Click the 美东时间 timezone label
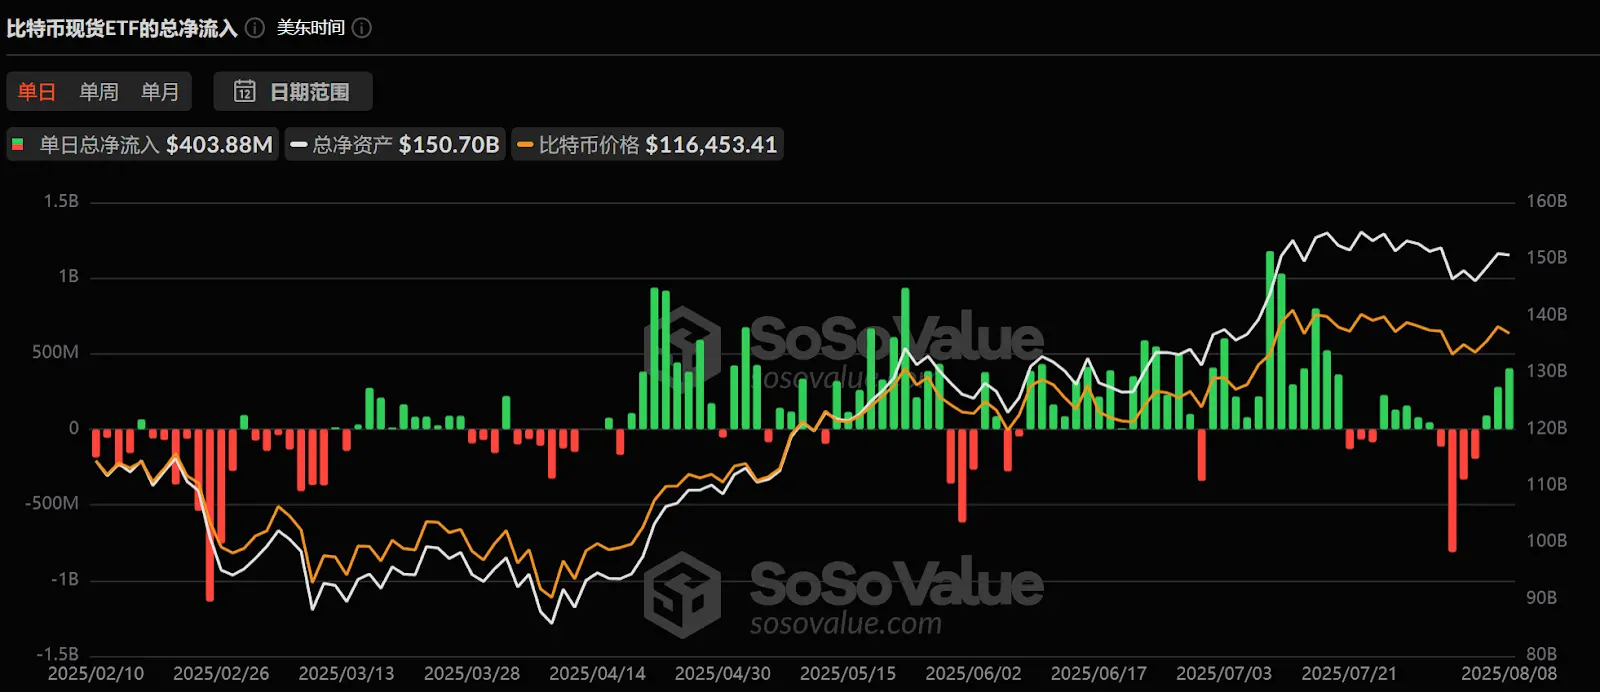 tap(310, 28)
